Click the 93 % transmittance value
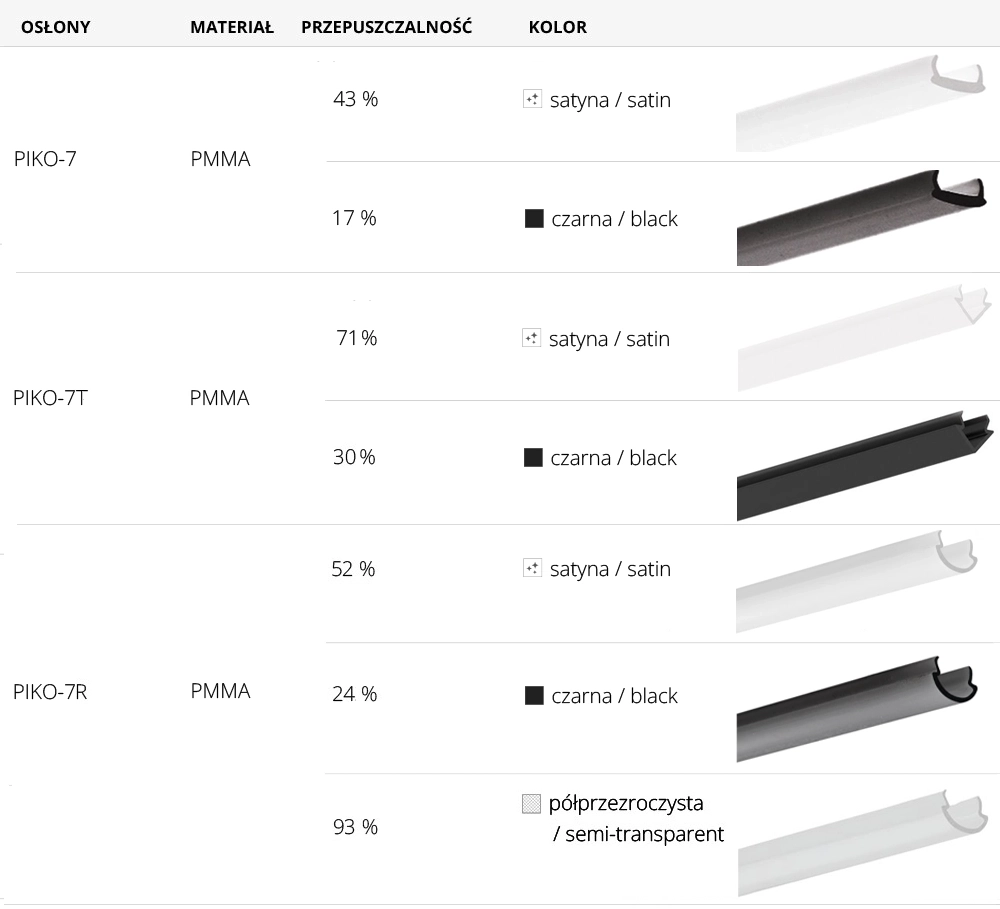1000x909 pixels. [x=355, y=827]
